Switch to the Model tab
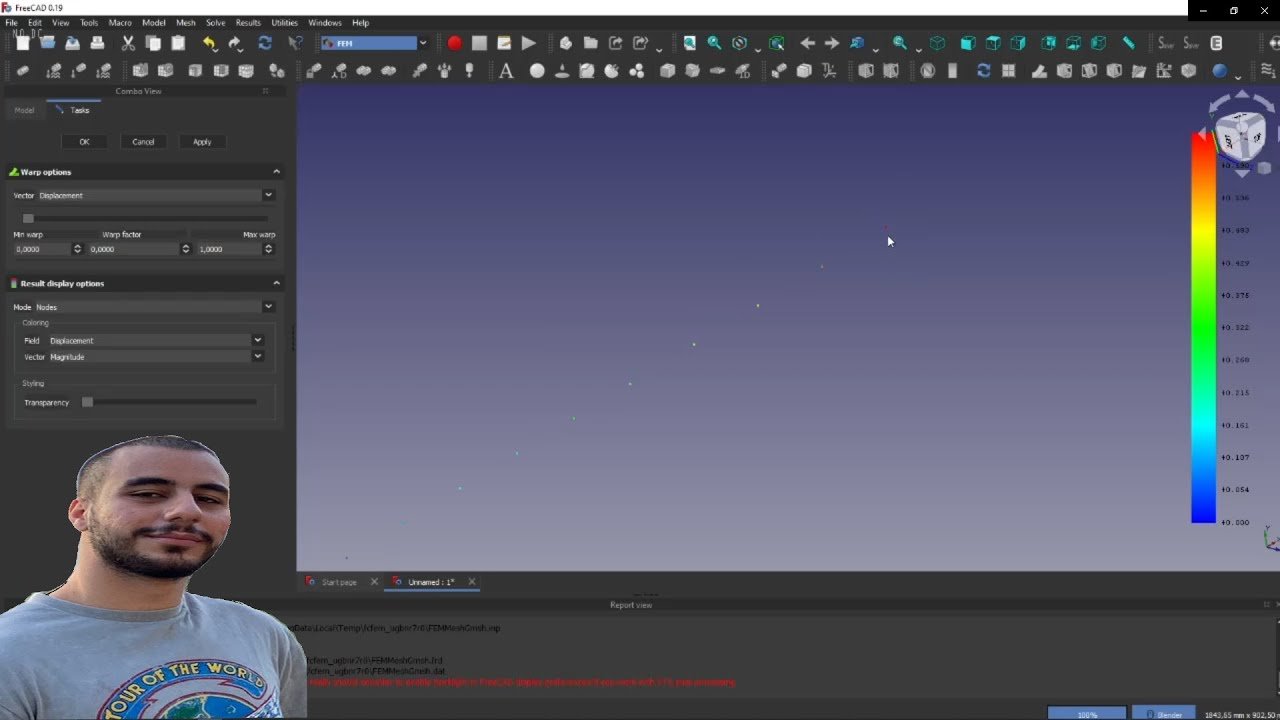Screen dimensions: 1280x720 (x=24, y=110)
